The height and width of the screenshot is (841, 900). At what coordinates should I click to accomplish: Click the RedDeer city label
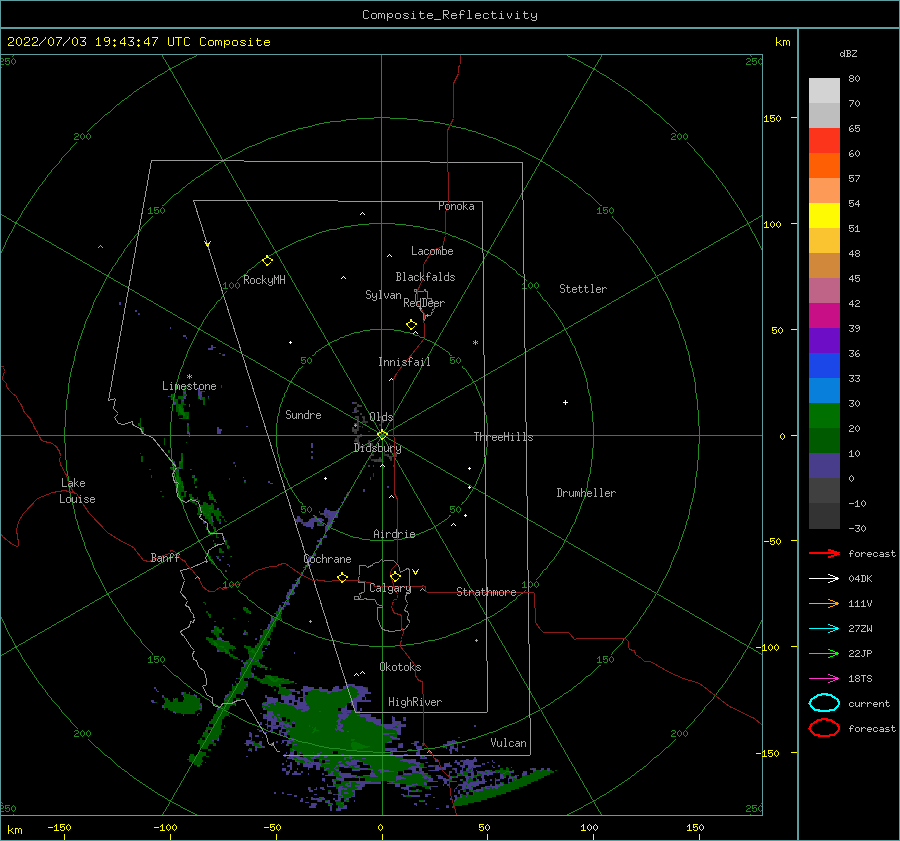tap(424, 303)
